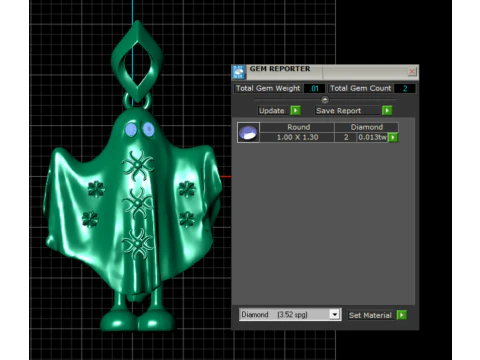Viewport: 480px width, 360px height.
Task: Click green arrow beside 0.013tw value
Action: tap(393, 137)
